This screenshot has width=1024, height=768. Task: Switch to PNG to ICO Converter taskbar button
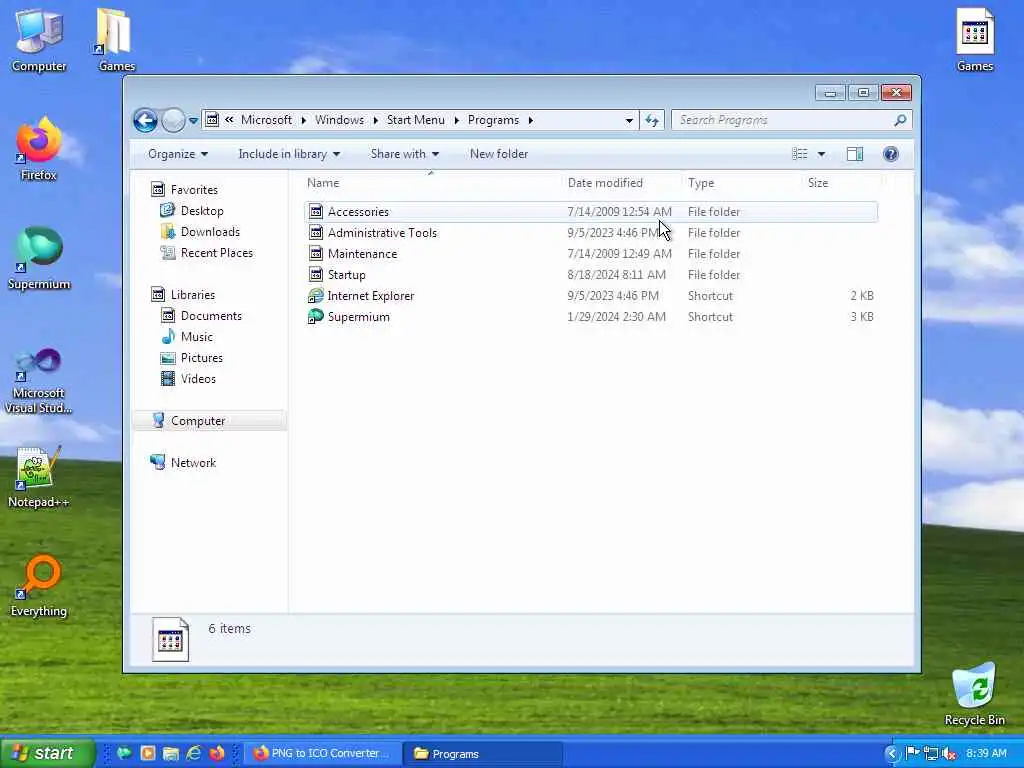[323, 754]
